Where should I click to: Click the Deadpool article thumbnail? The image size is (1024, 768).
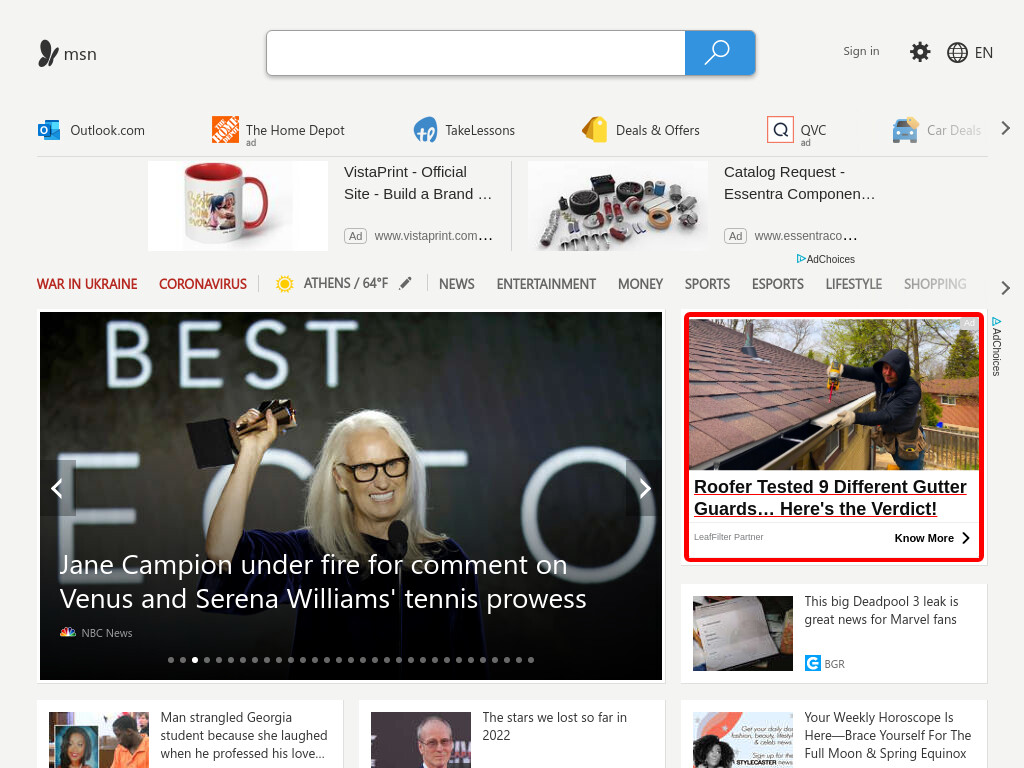tap(743, 633)
